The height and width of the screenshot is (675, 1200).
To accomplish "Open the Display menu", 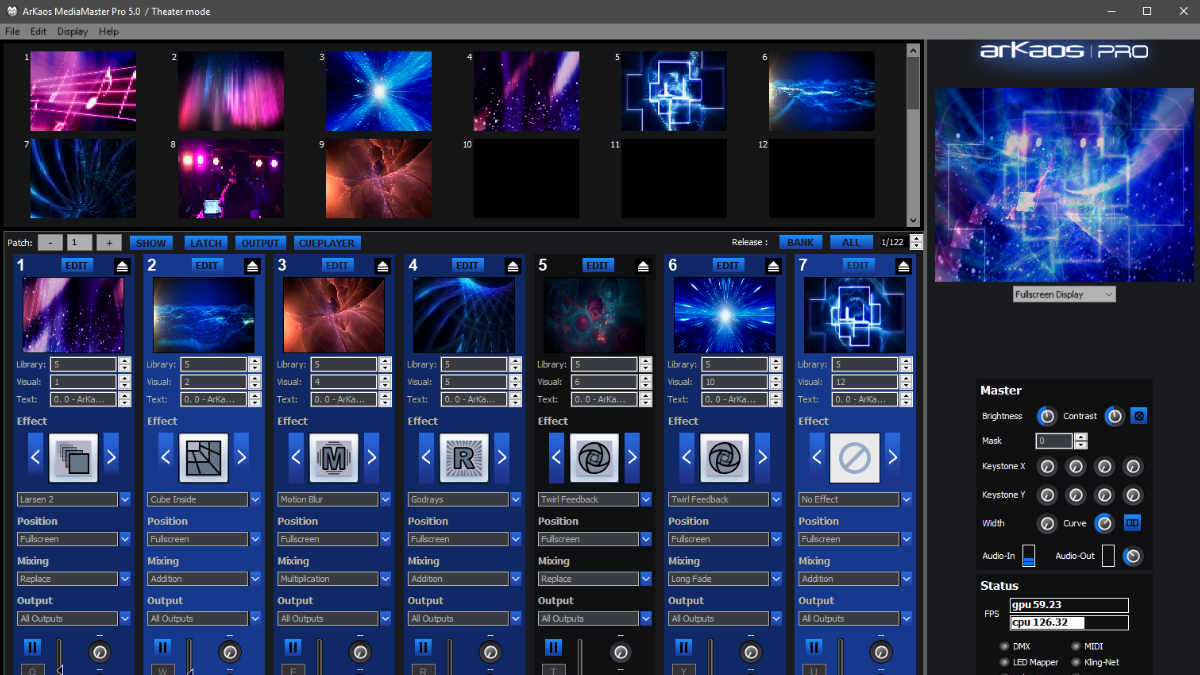I will coord(72,32).
